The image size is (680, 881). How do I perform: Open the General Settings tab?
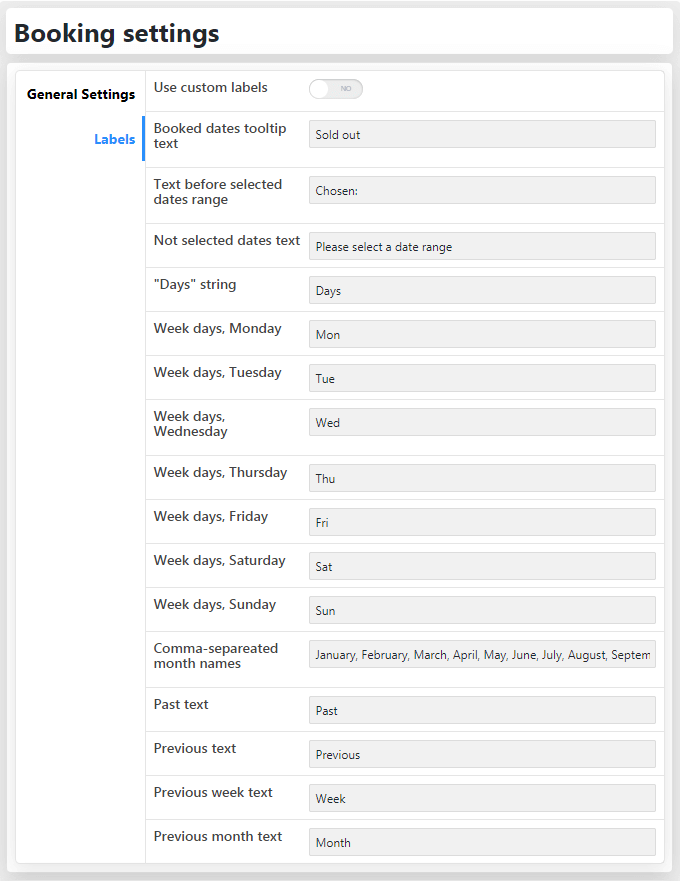point(81,94)
